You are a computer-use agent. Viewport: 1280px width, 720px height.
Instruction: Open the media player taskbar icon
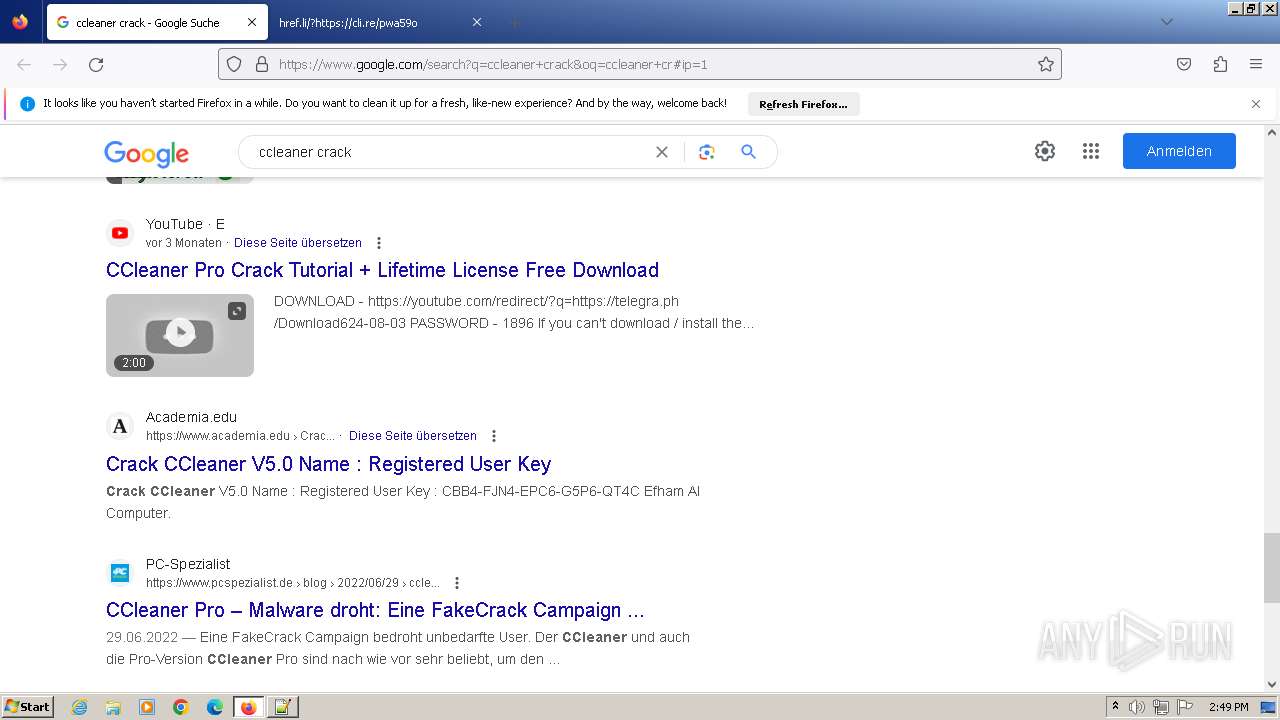(147, 707)
